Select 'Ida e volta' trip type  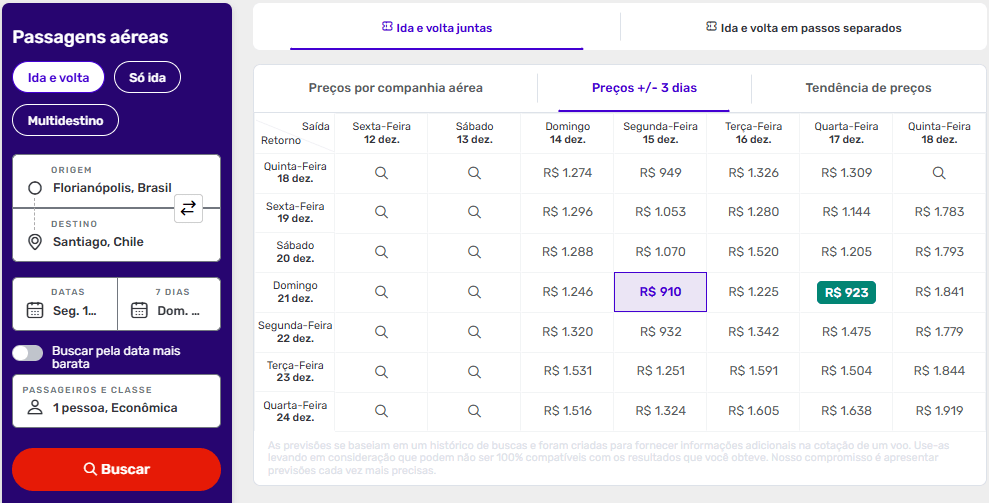pyautogui.click(x=58, y=77)
